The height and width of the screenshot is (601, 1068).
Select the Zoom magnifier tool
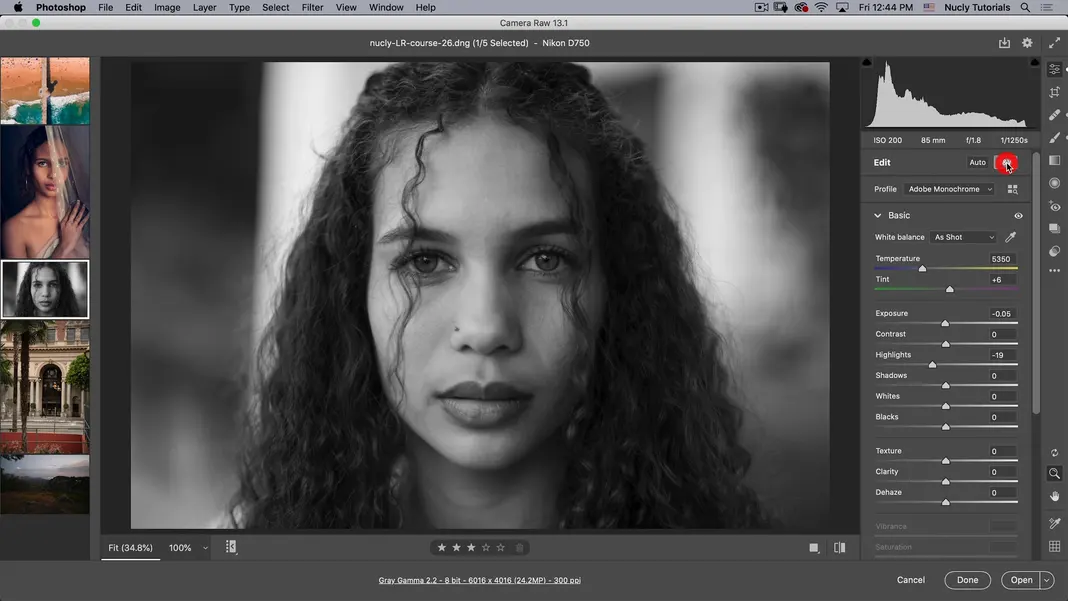1054,473
